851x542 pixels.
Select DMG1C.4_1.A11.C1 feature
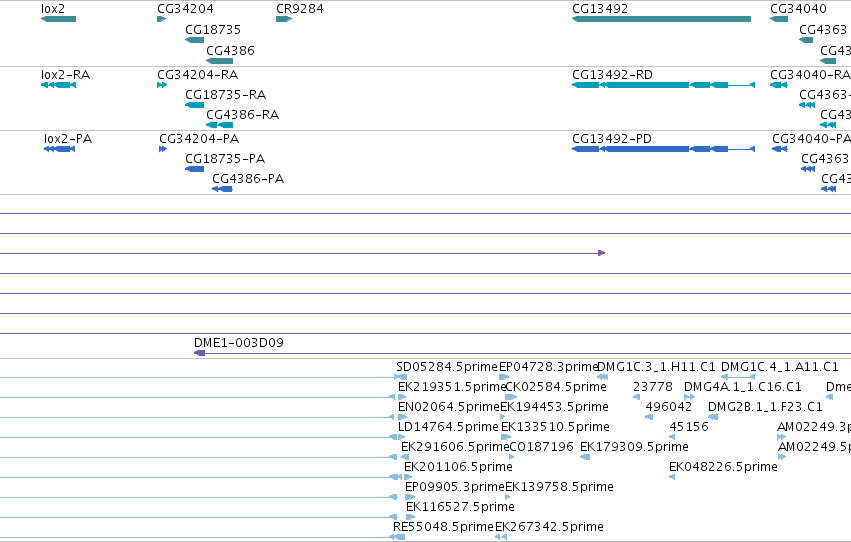pyautogui.click(x=738, y=377)
